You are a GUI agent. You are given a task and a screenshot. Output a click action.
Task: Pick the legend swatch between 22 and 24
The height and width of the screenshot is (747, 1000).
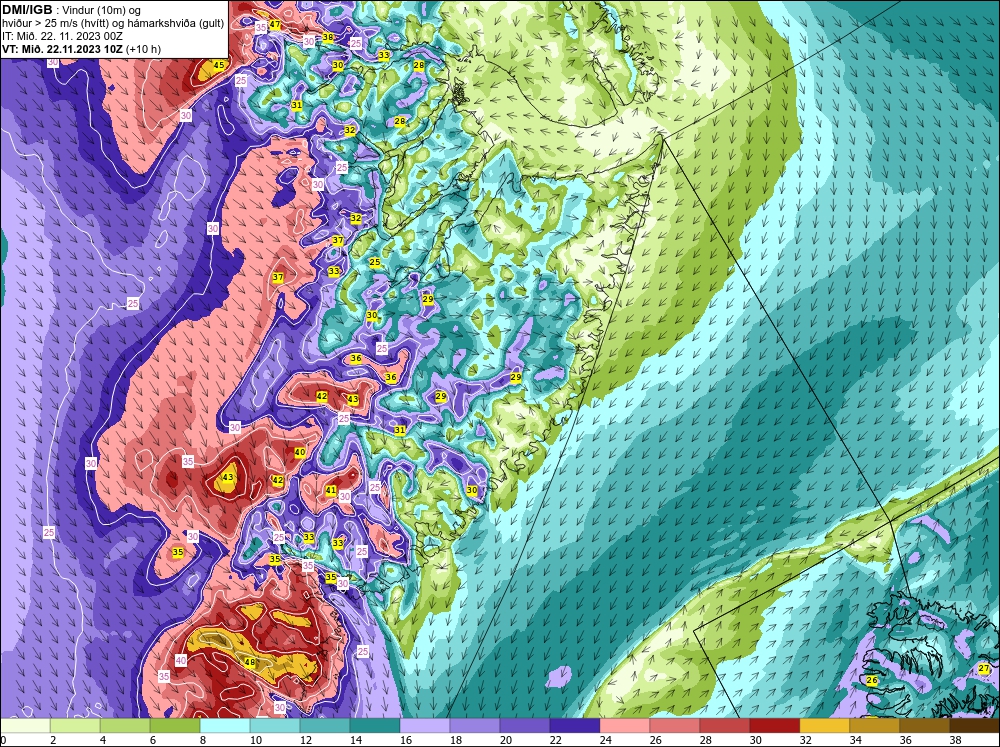[x=575, y=726]
